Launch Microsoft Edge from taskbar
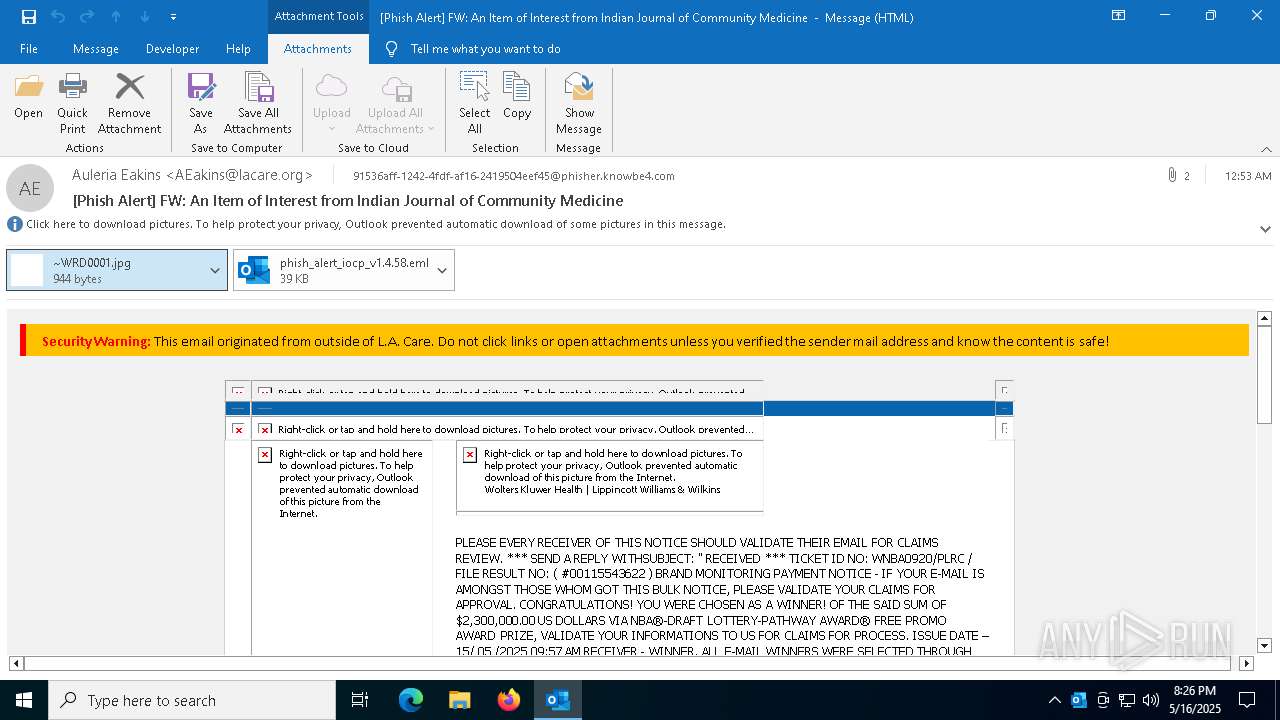The height and width of the screenshot is (720, 1280). 411,700
